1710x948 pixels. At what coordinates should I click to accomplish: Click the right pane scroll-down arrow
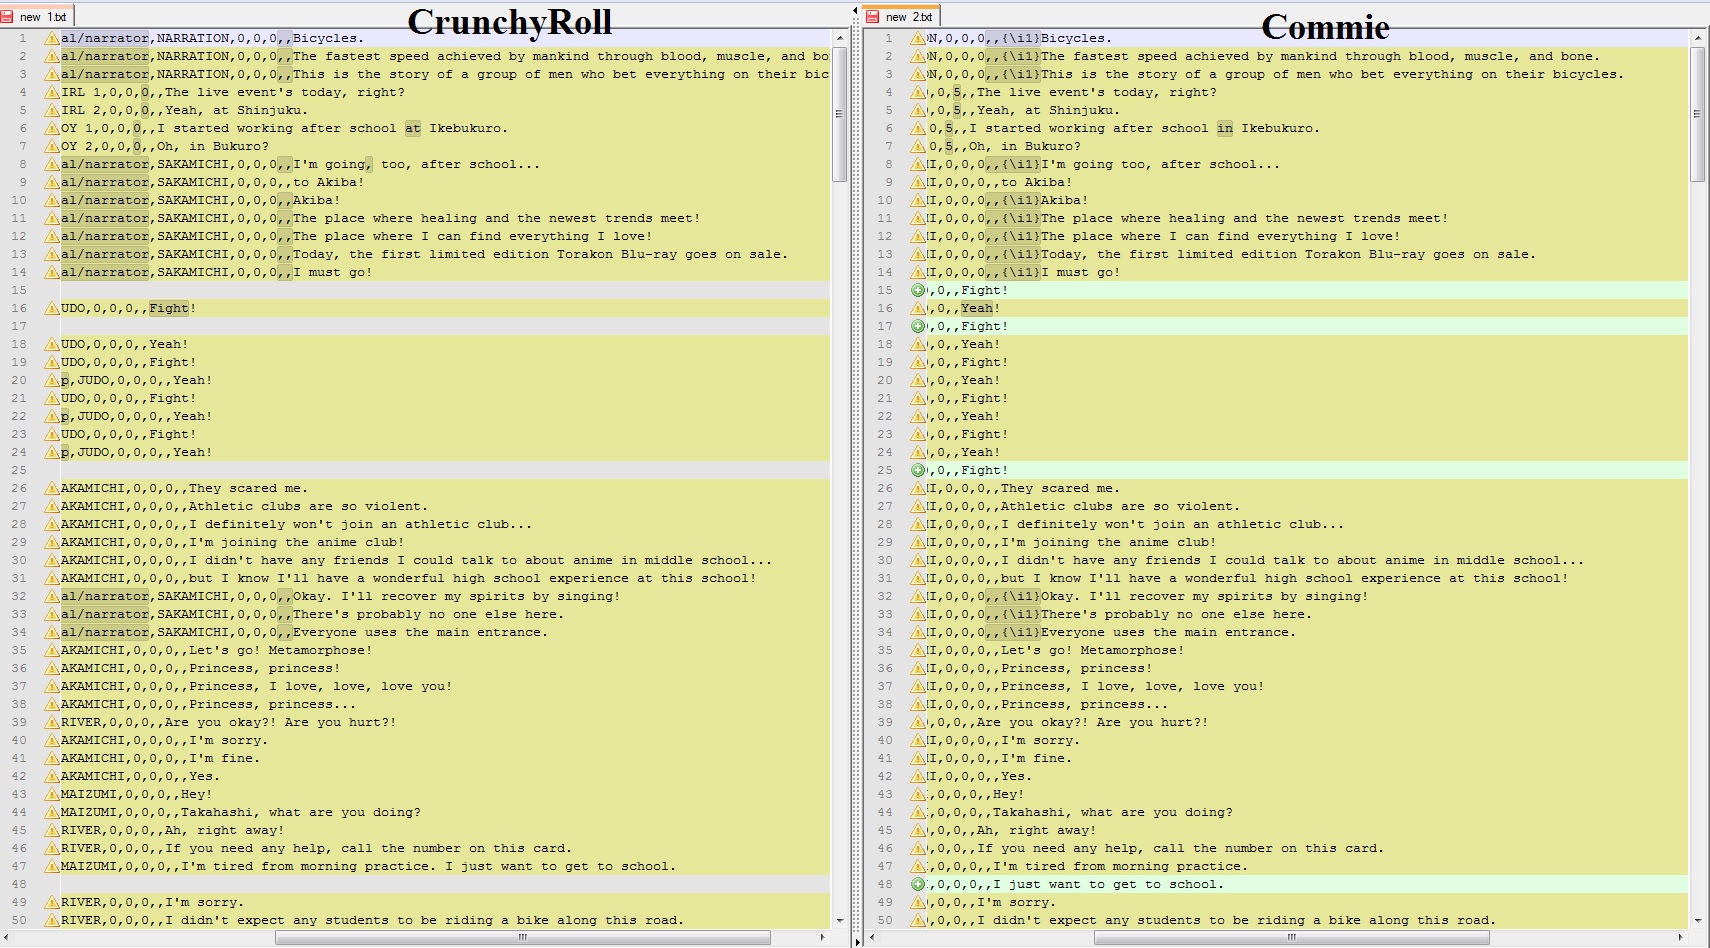(x=1697, y=920)
